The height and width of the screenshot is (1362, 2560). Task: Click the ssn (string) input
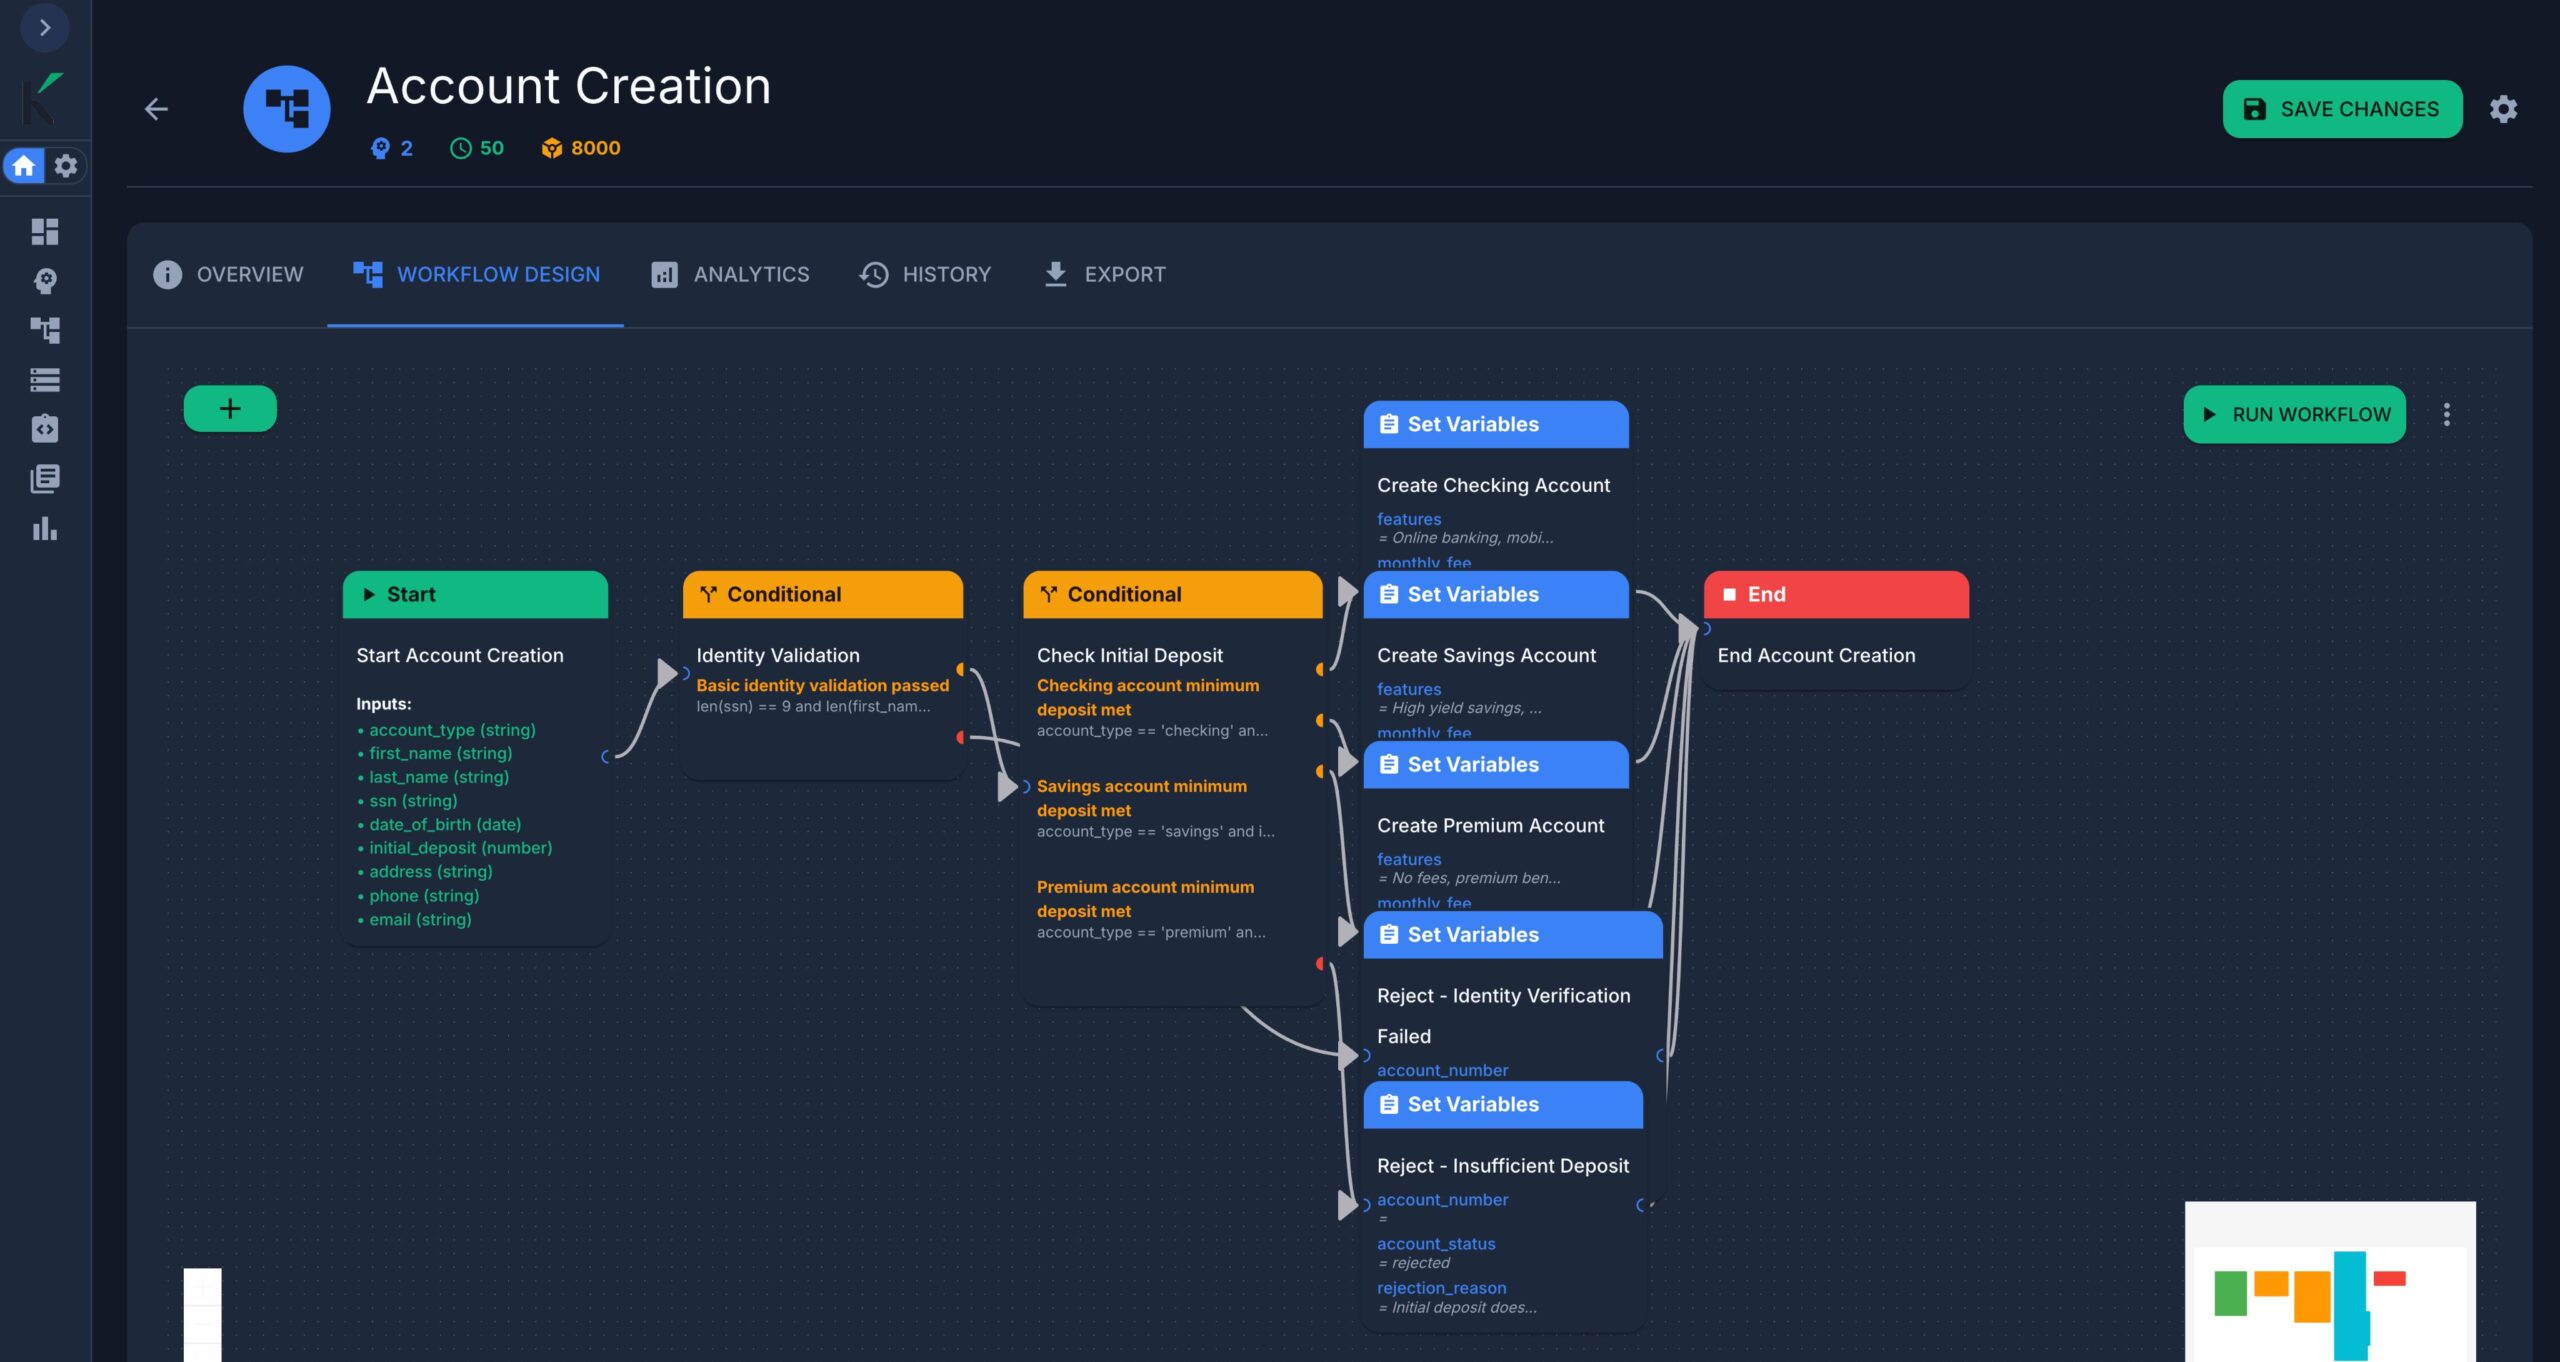413,800
